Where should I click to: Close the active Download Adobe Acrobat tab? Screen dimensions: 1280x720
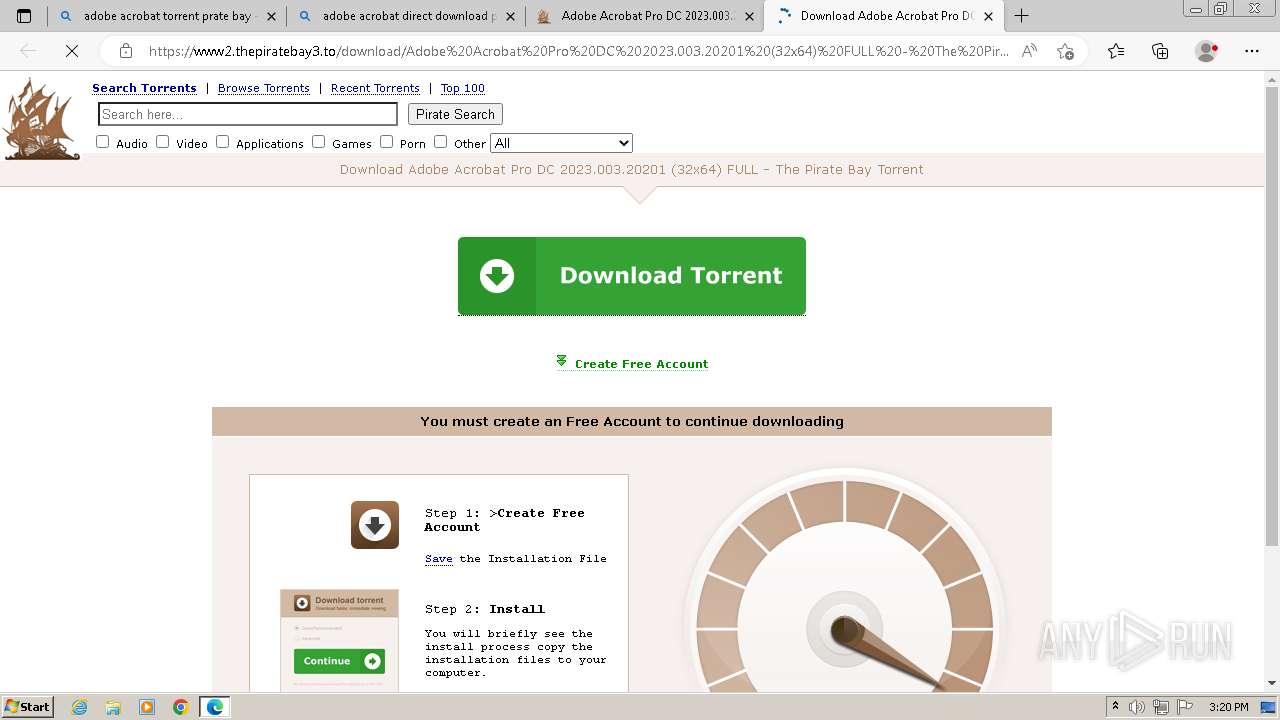988,16
